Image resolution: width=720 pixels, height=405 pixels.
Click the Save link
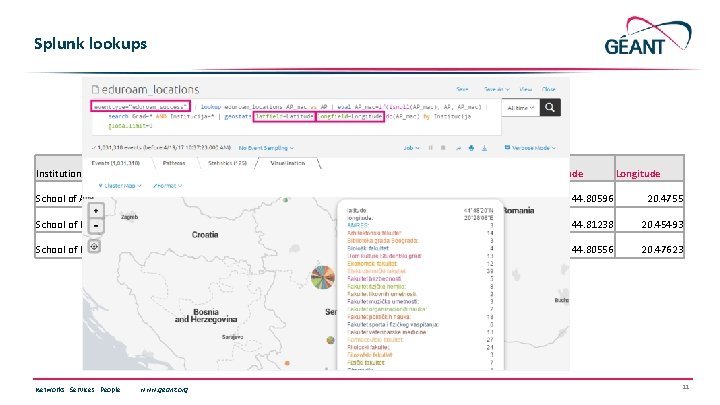(462, 89)
